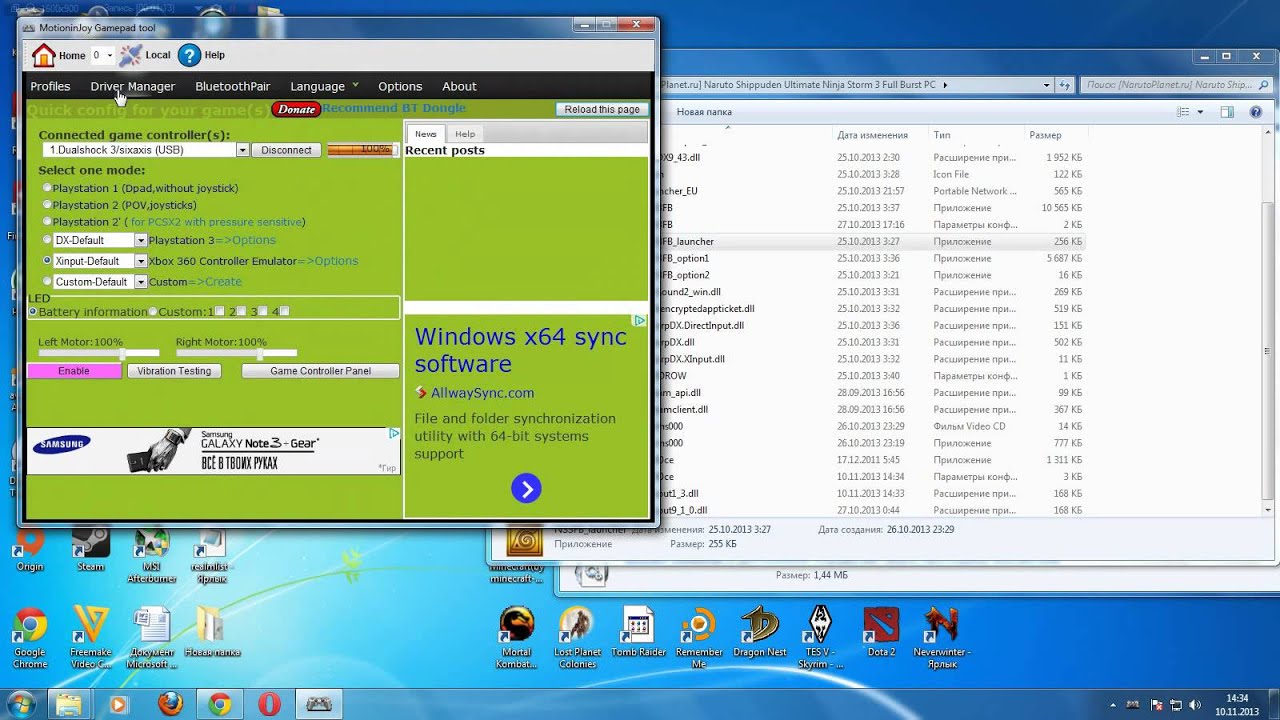Select the TES V Skyrim desktop shortcut
The image size is (1280, 720).
[820, 637]
